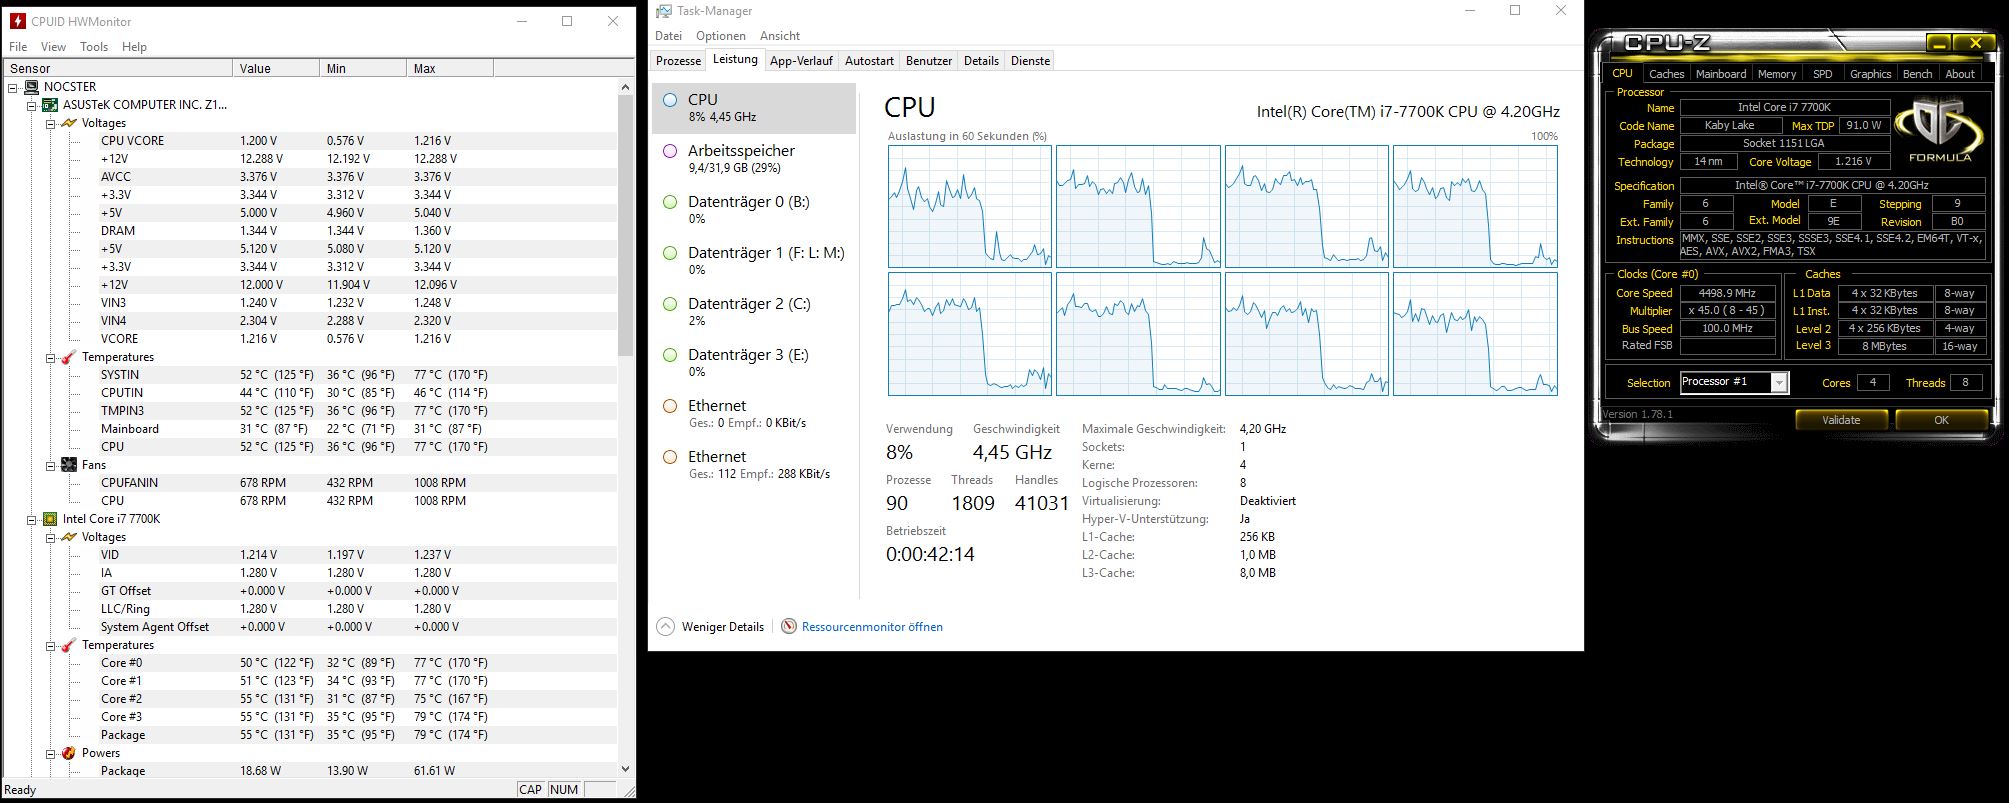2009x803 pixels.
Task: Click the Arbeitsspeicher purple circle icon
Action: click(670, 151)
